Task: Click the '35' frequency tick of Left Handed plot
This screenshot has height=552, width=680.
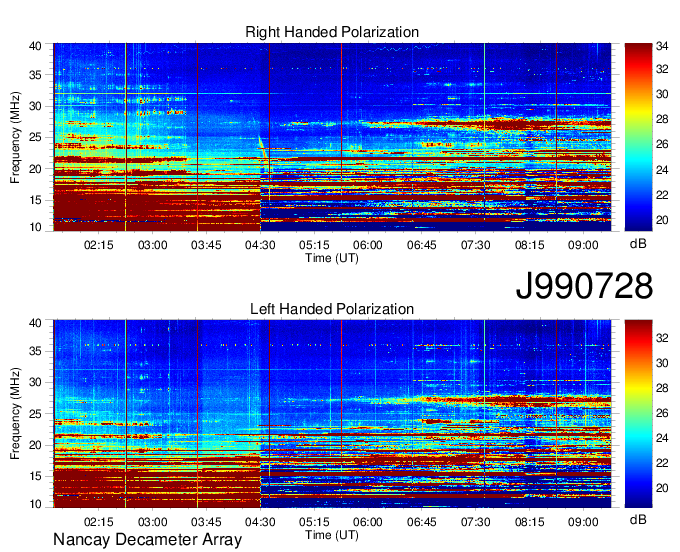Action: [35, 351]
